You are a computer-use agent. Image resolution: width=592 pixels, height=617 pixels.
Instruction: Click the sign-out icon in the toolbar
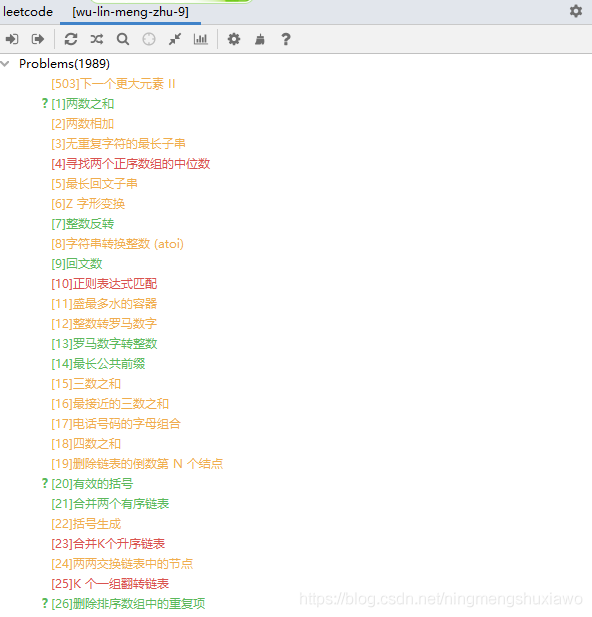coord(38,39)
